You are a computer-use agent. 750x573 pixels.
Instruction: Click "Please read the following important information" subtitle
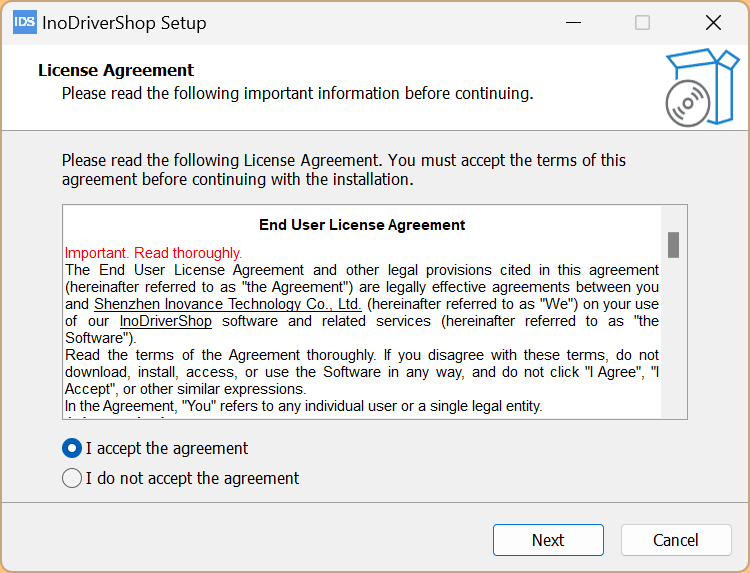click(298, 93)
